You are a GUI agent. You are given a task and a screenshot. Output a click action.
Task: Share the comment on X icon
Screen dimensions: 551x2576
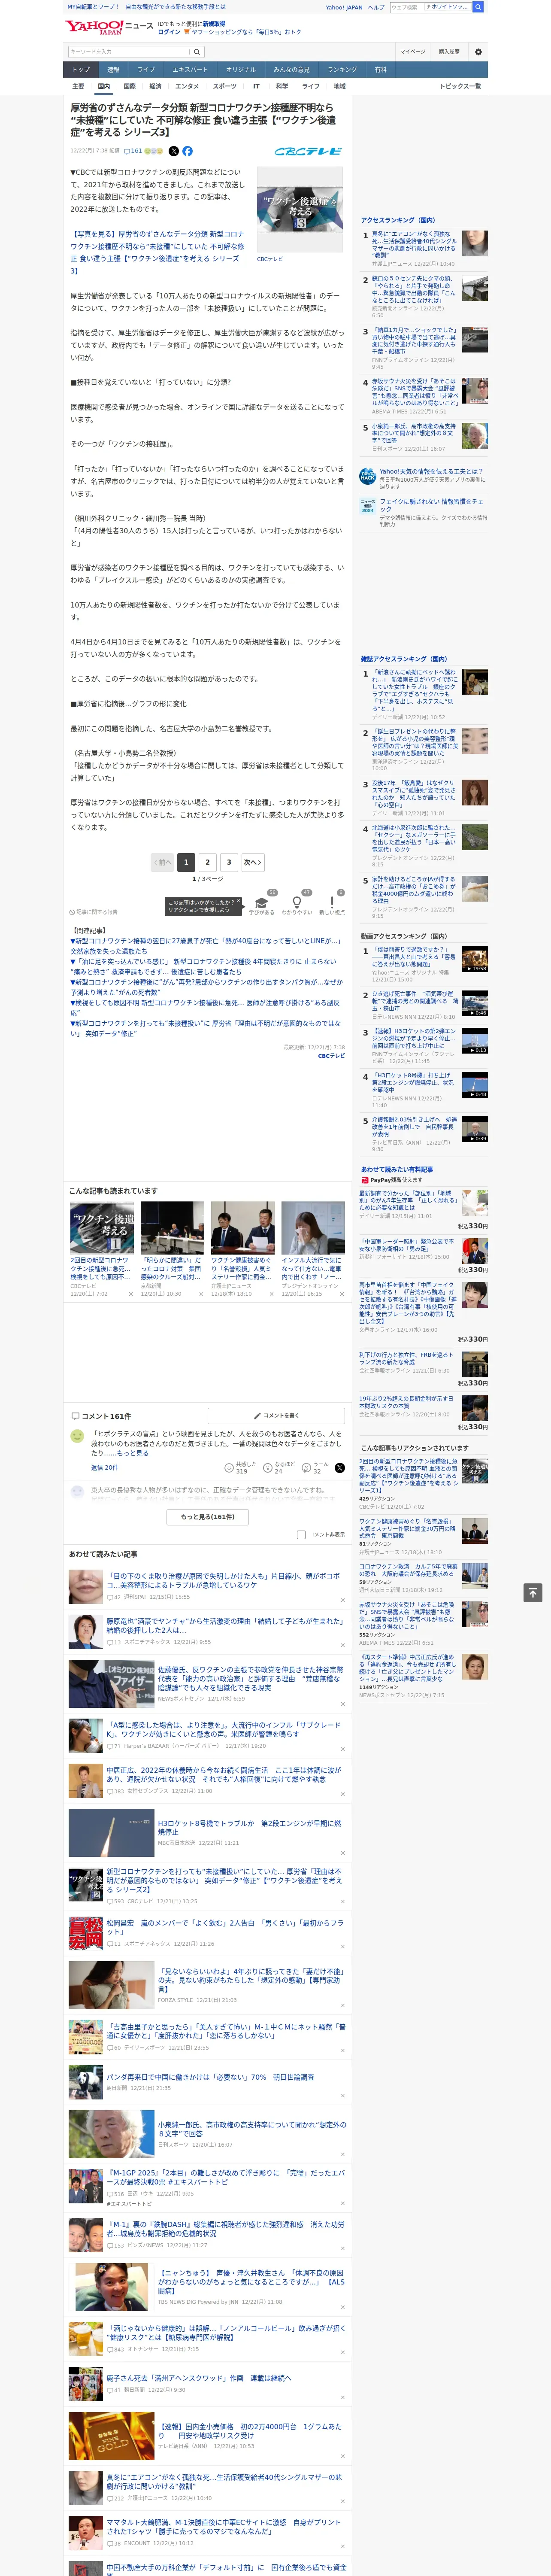(x=339, y=1467)
